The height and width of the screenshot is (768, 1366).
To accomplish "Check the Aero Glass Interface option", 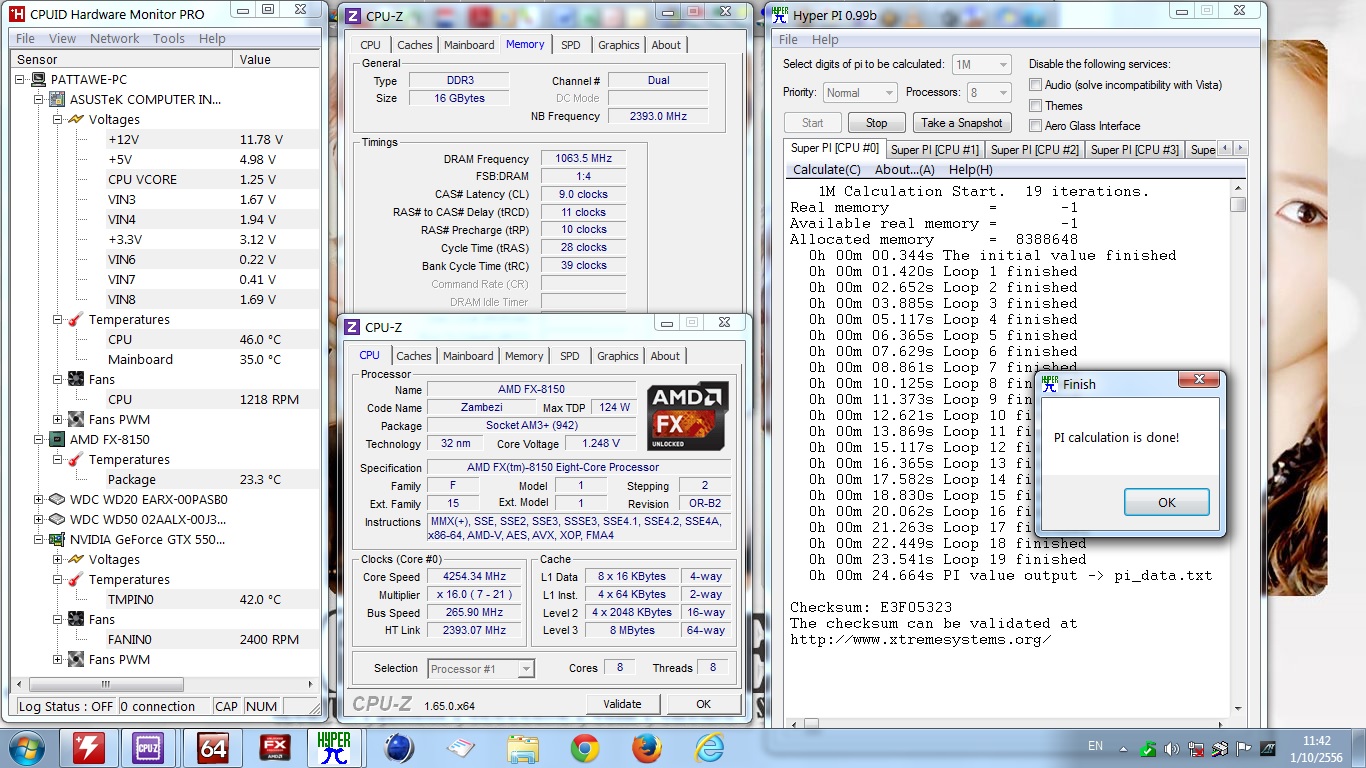I will (x=1036, y=126).
